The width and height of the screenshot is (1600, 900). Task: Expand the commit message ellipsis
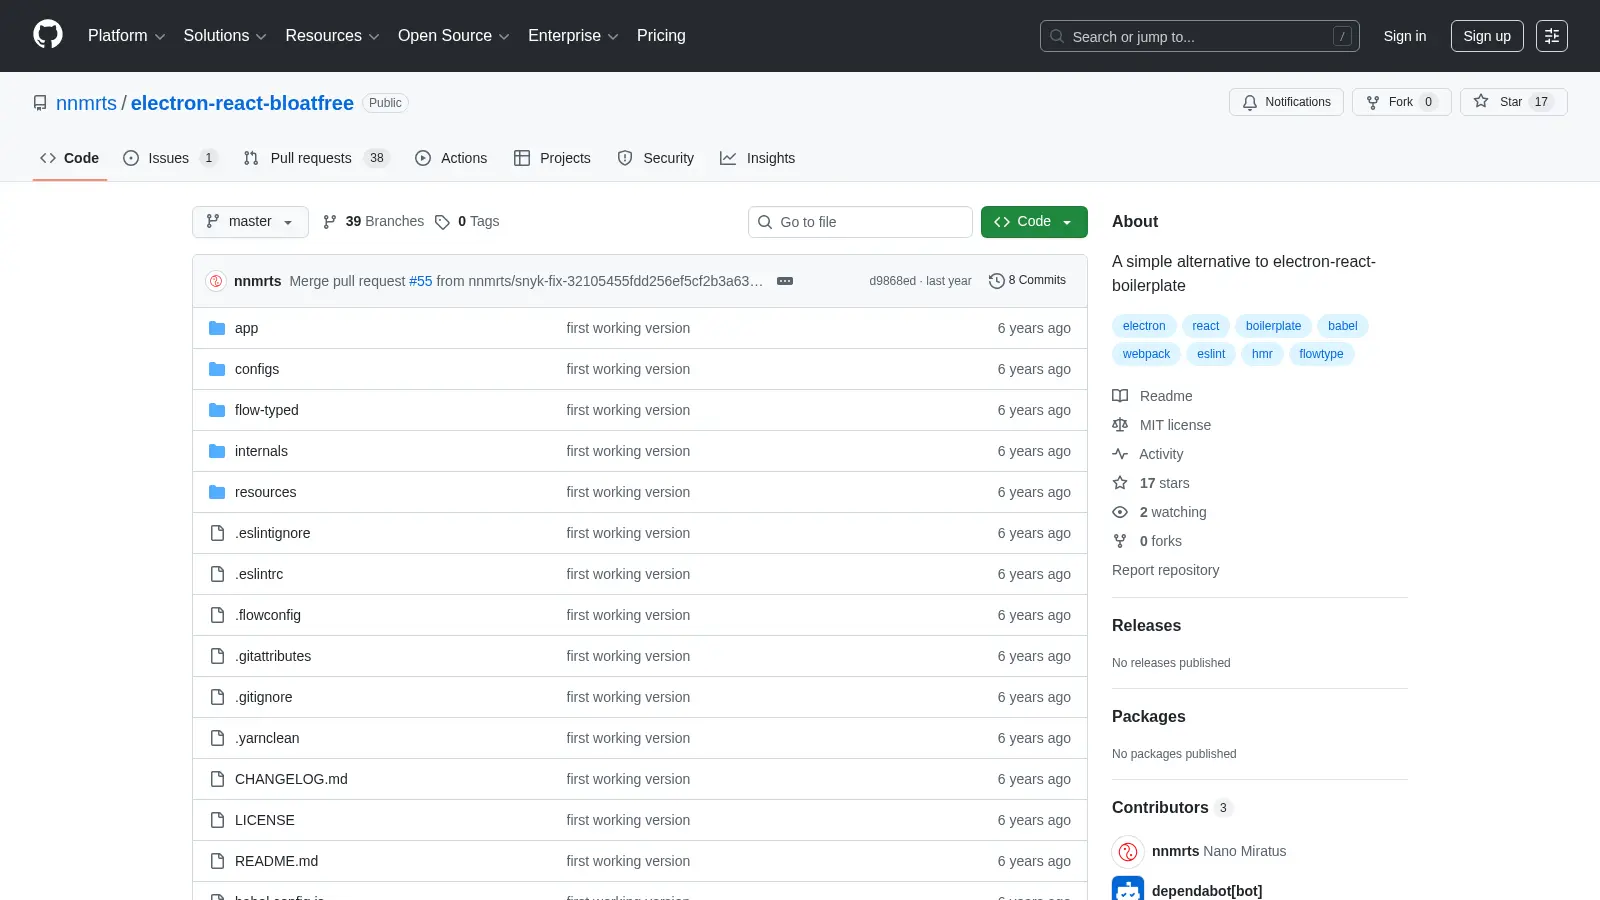click(x=785, y=281)
